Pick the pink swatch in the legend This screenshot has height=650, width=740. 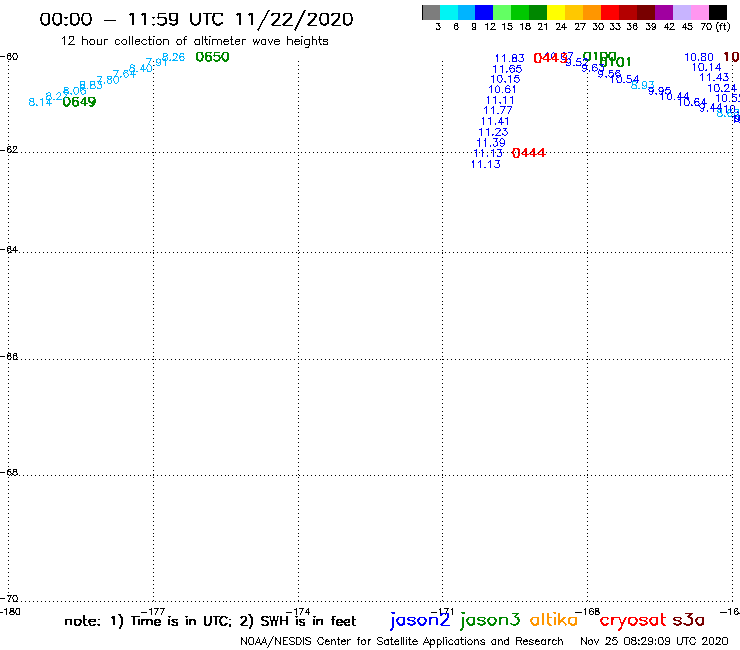click(x=700, y=12)
